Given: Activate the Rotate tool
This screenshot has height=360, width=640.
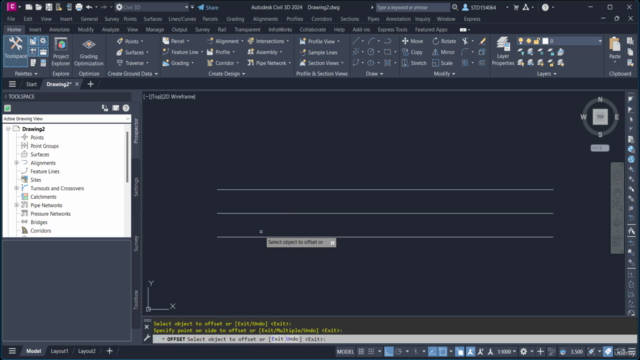Looking at the screenshot, I should pos(444,41).
